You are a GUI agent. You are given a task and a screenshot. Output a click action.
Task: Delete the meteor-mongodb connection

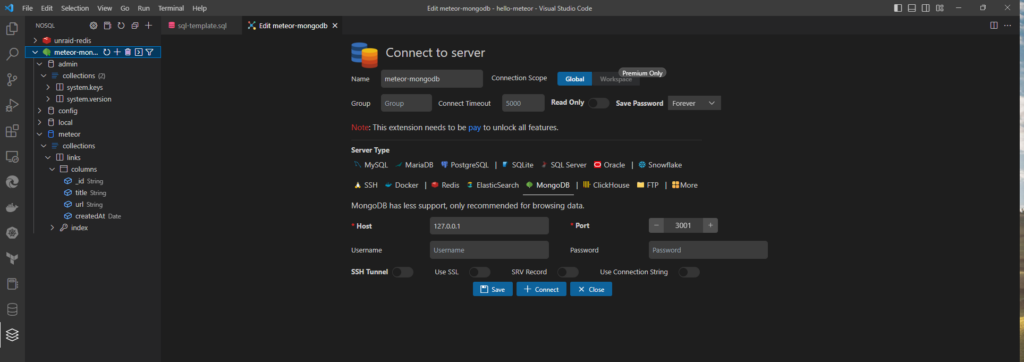(127, 52)
